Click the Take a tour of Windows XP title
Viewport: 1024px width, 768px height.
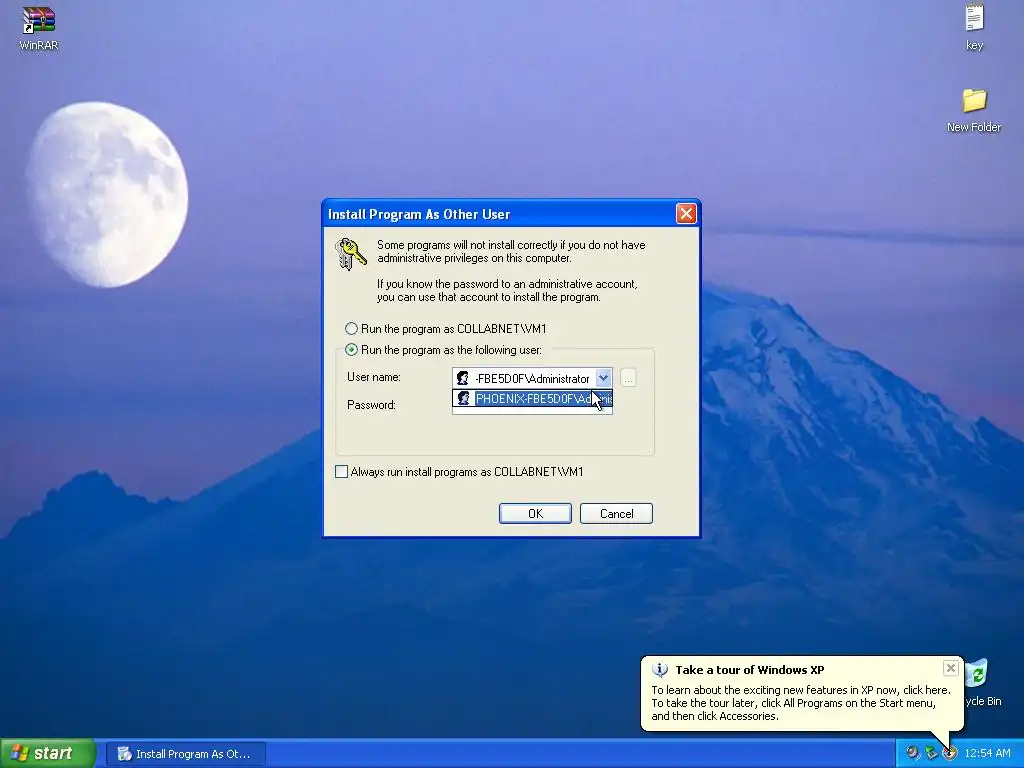750,669
